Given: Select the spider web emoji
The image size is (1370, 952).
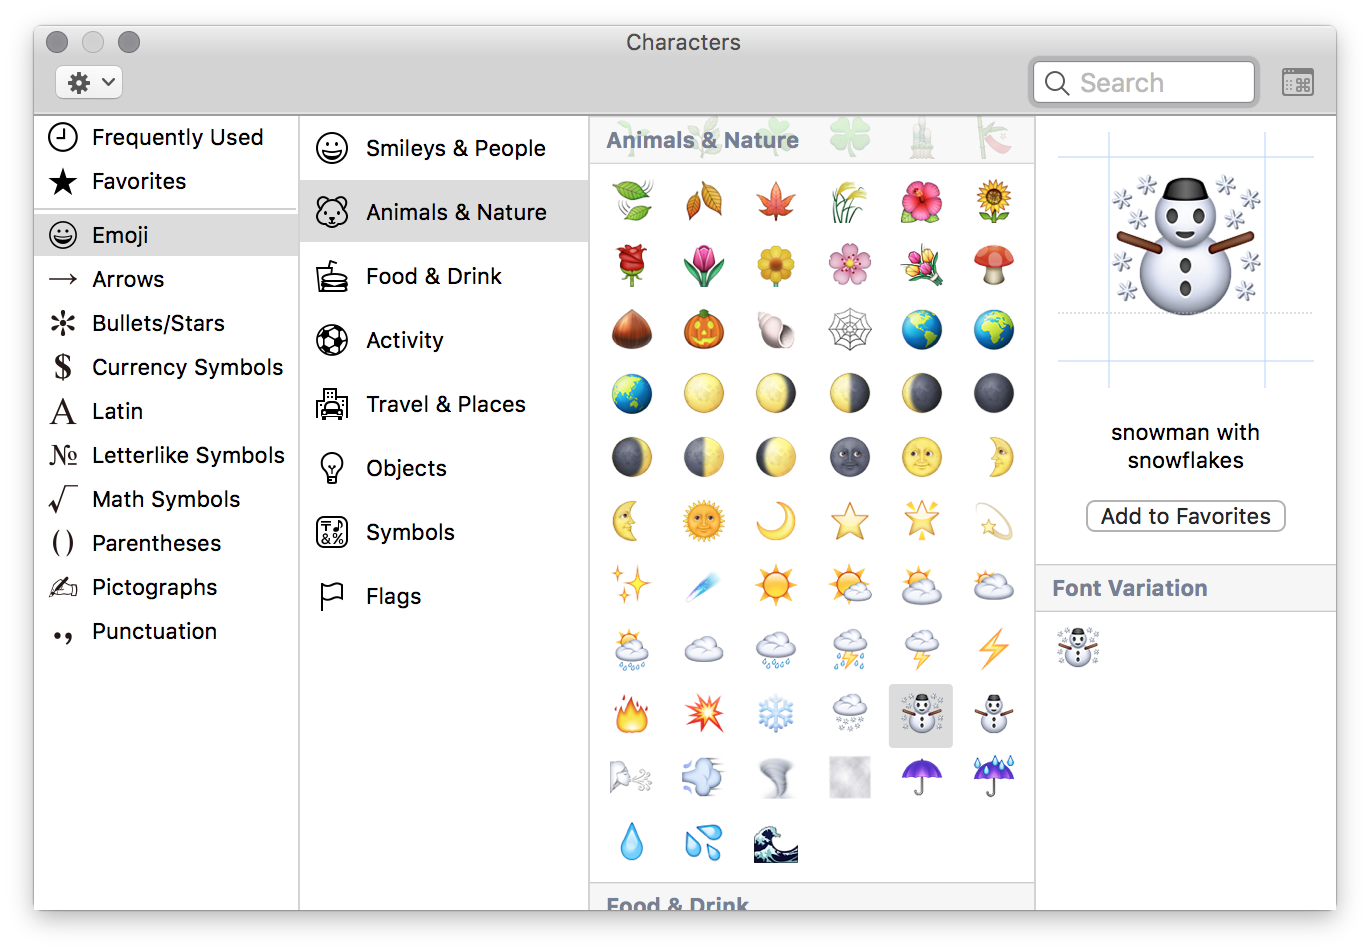Looking at the screenshot, I should (x=849, y=329).
